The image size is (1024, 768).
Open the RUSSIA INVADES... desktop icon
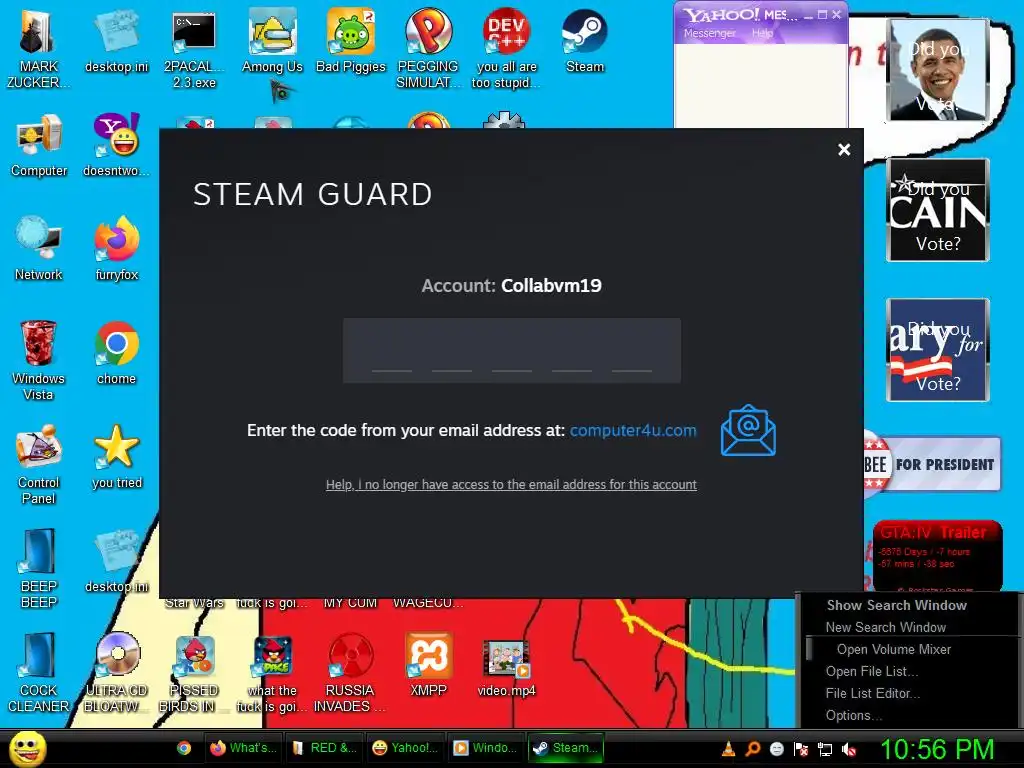[x=350, y=672]
